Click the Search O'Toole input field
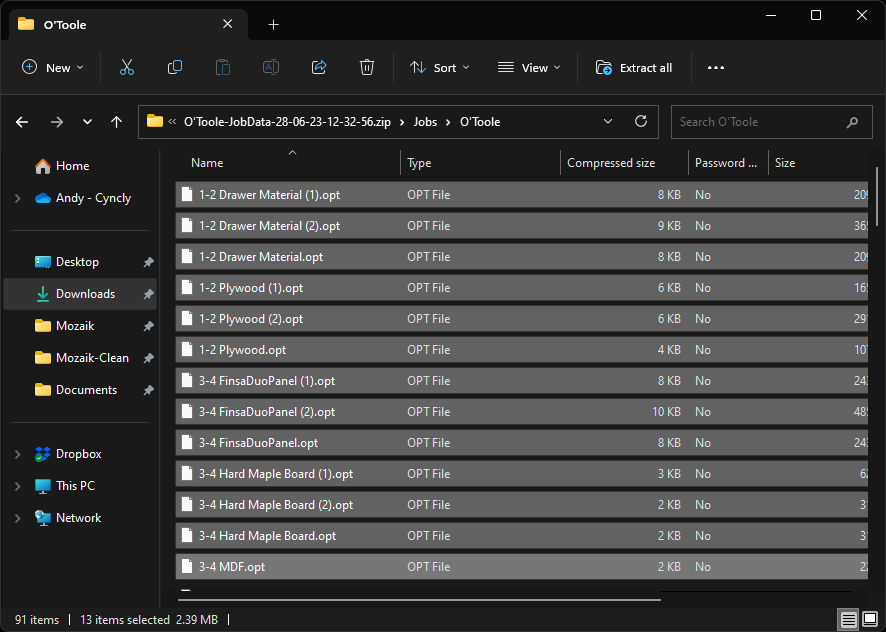 point(758,122)
